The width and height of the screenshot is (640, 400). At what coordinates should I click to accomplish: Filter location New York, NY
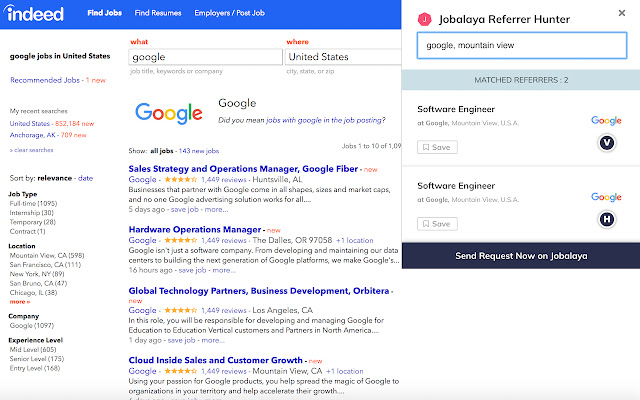37,274
